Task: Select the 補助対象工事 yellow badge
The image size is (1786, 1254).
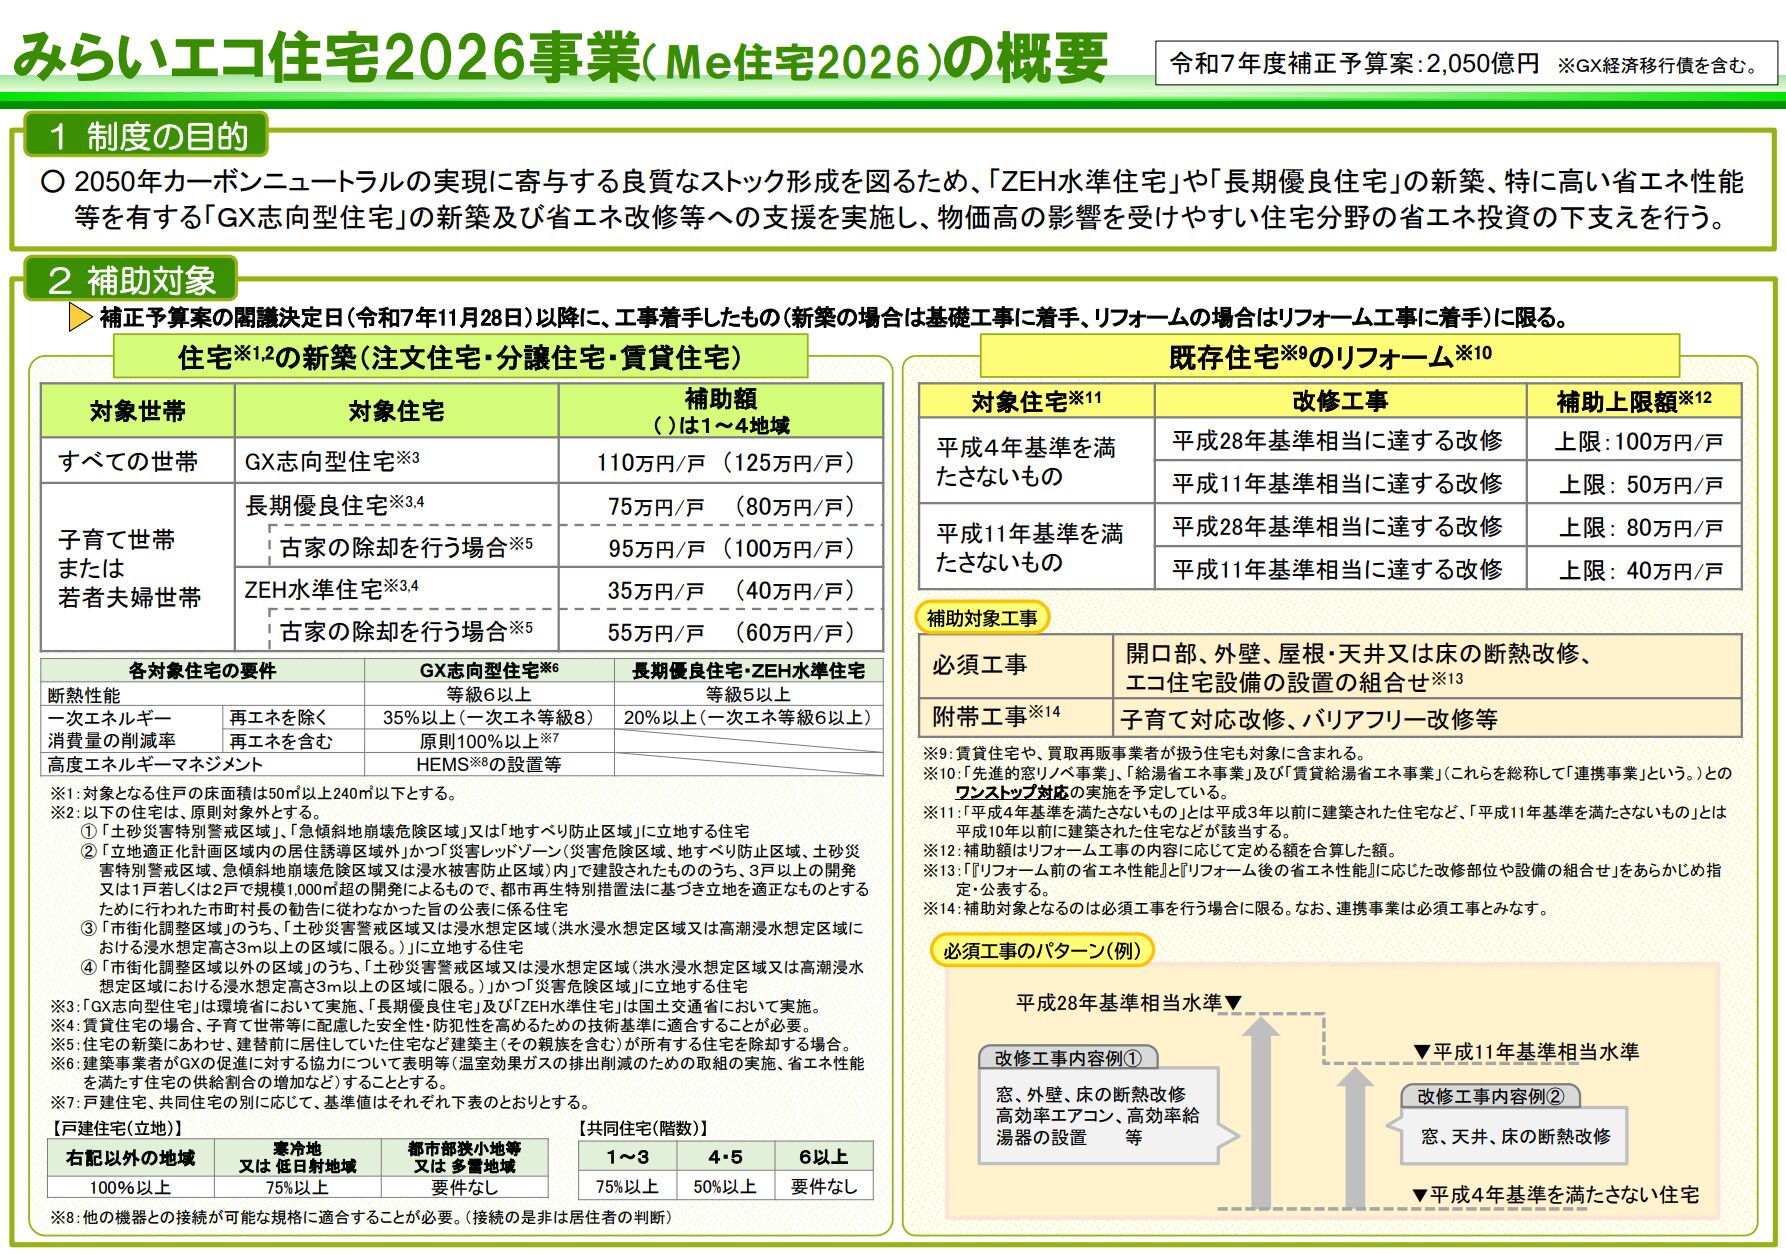Action: [983, 618]
